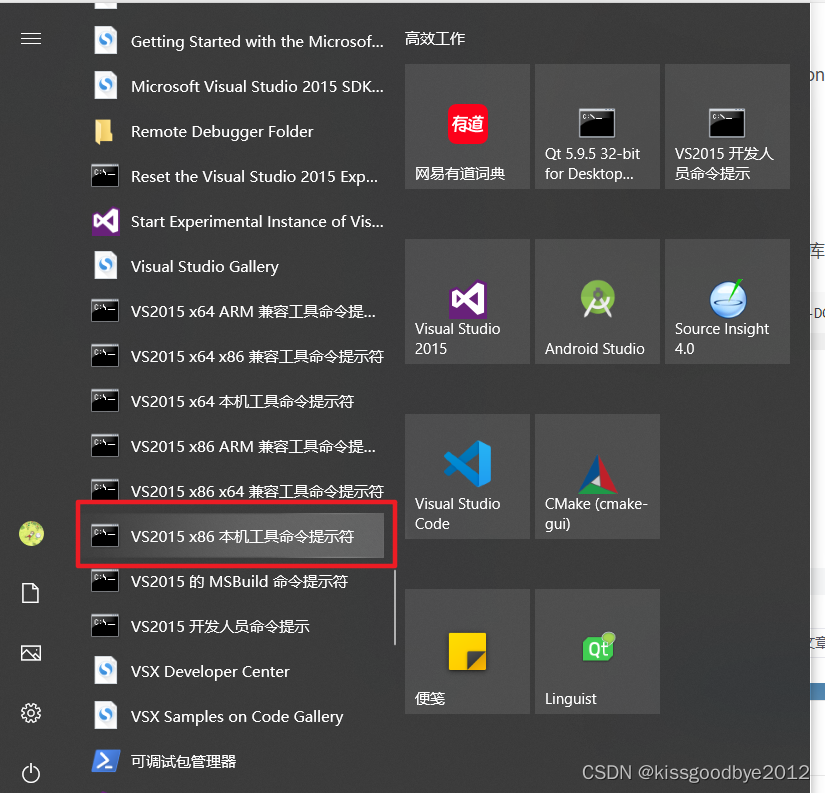Image resolution: width=825 pixels, height=793 pixels.
Task: Click the PowerShell icon for 可调试包管理器
Action: (105, 761)
